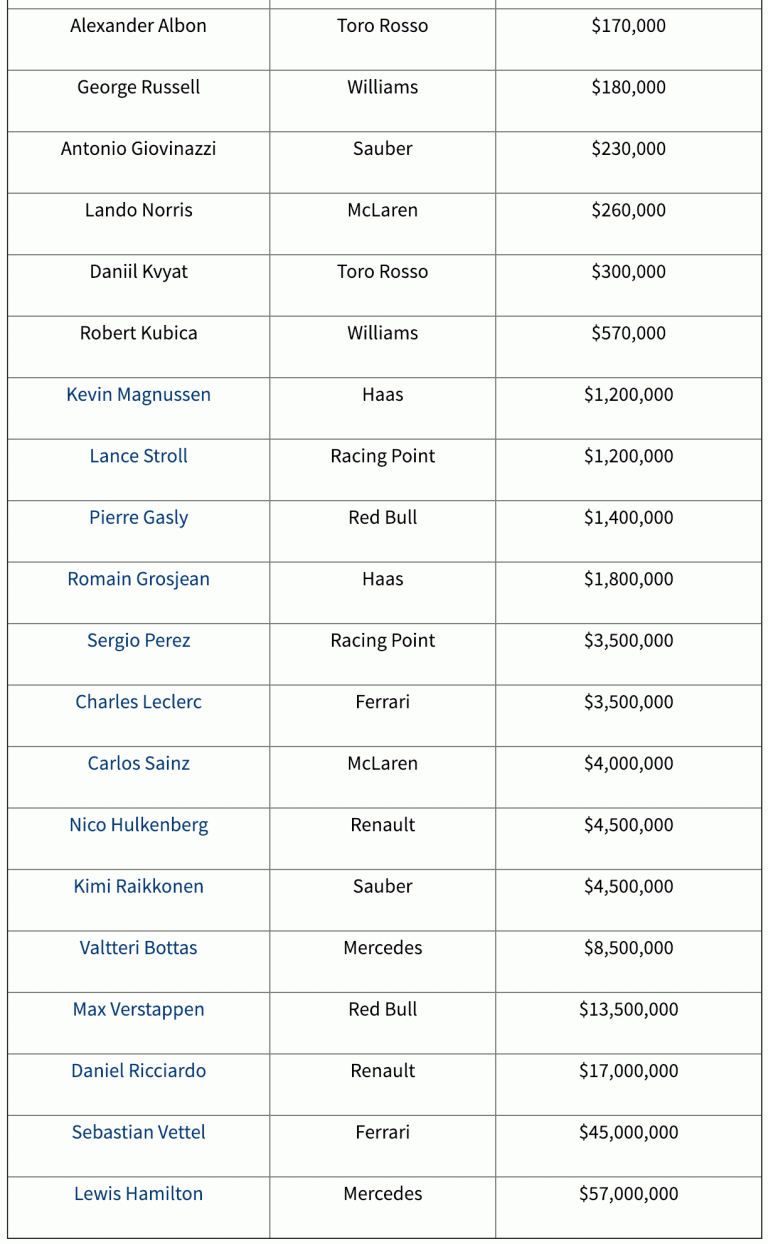
Task: Select Lewis Hamilton's $57,000,000 salary cell
Action: click(628, 1194)
